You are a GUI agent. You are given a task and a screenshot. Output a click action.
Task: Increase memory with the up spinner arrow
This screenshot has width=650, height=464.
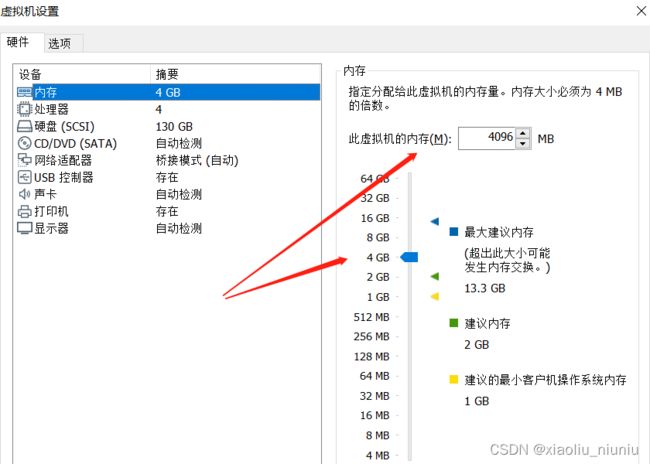(523, 133)
